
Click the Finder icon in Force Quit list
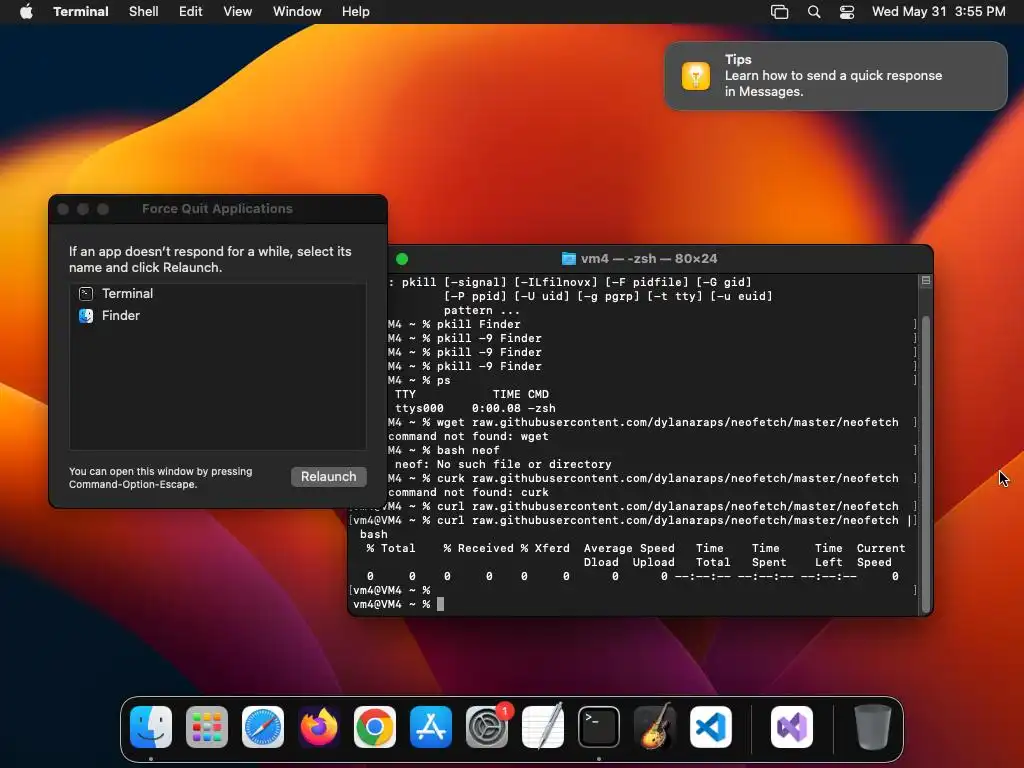click(86, 315)
